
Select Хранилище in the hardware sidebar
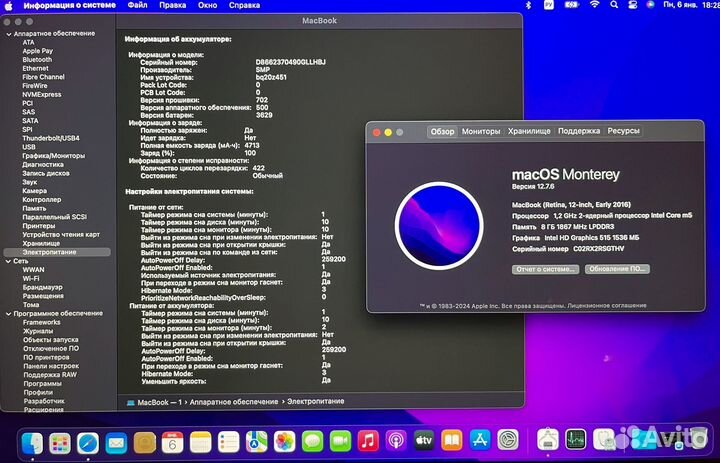click(x=41, y=243)
